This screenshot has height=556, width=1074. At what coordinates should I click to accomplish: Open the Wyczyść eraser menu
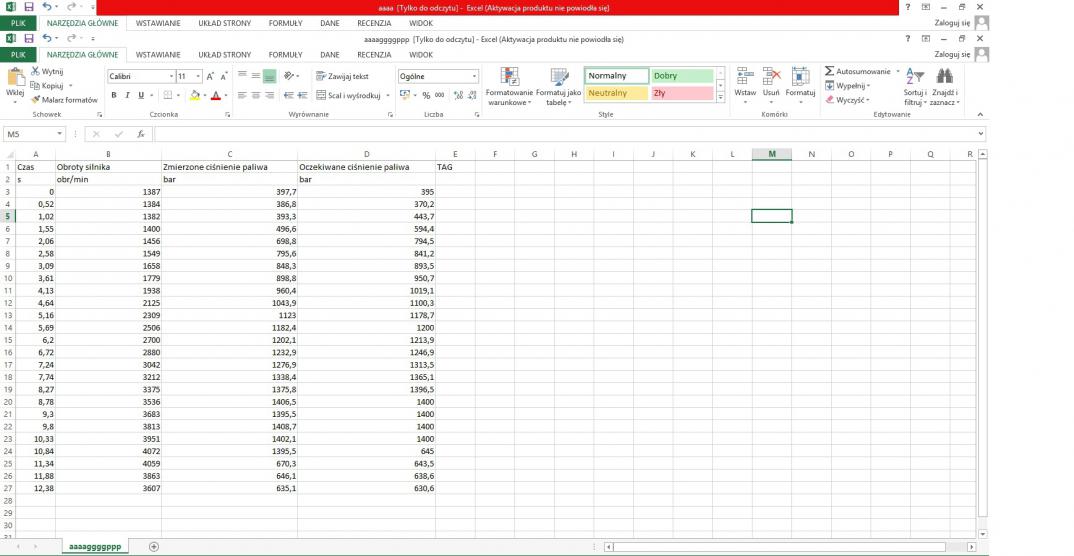tap(847, 100)
